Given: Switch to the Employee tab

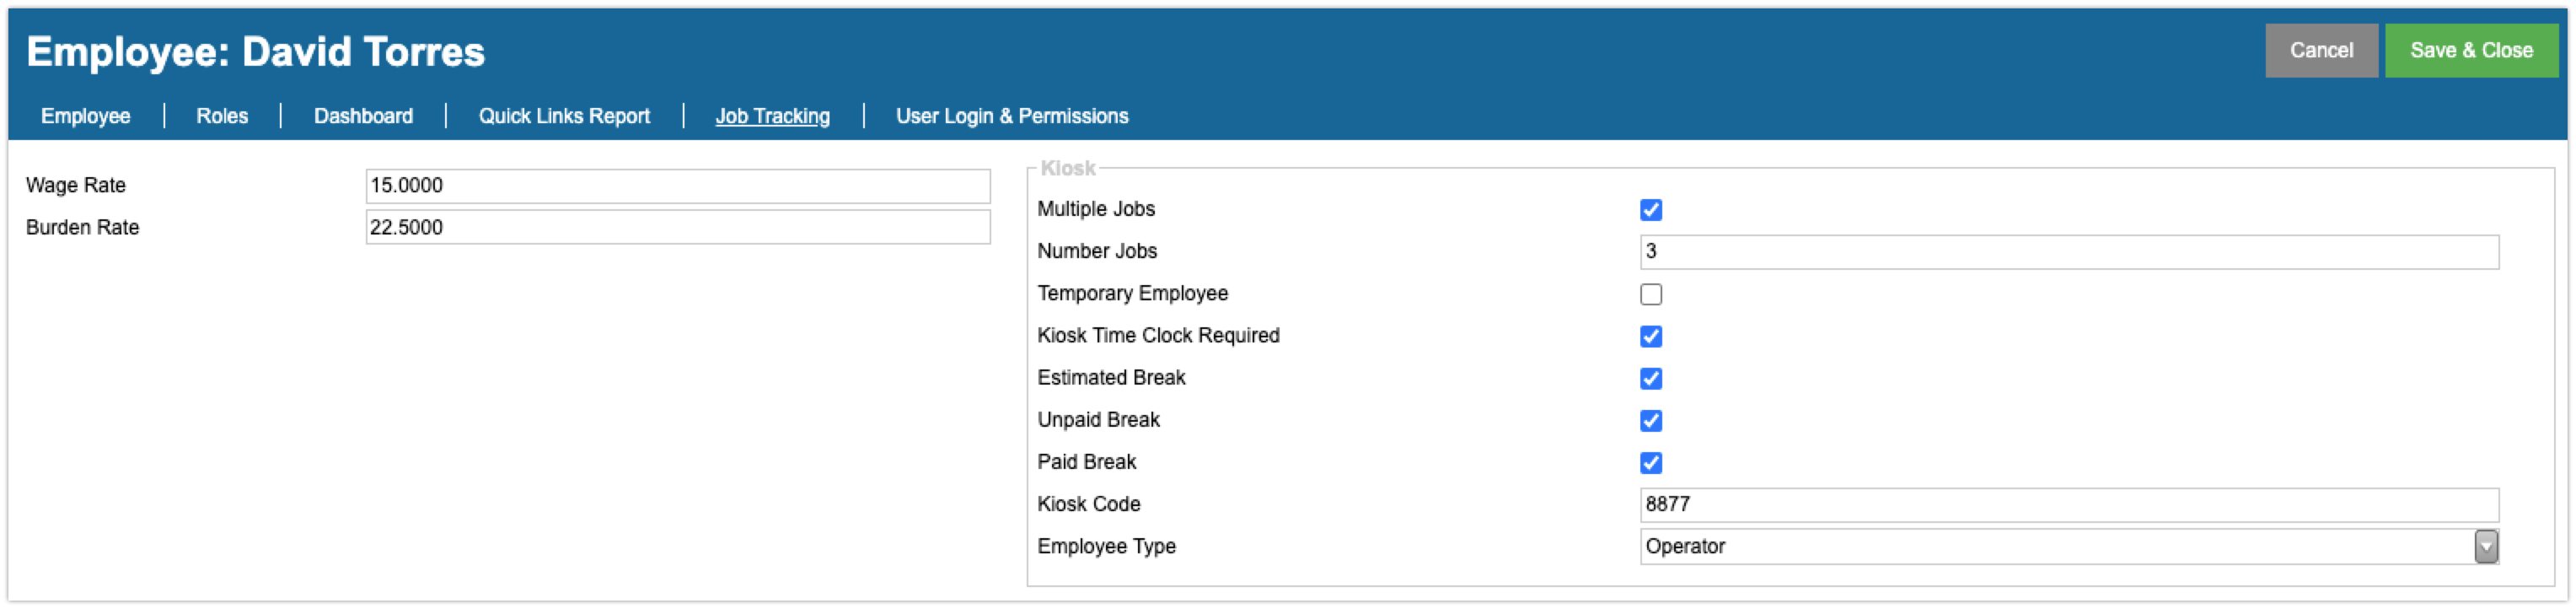Looking at the screenshot, I should click(85, 116).
